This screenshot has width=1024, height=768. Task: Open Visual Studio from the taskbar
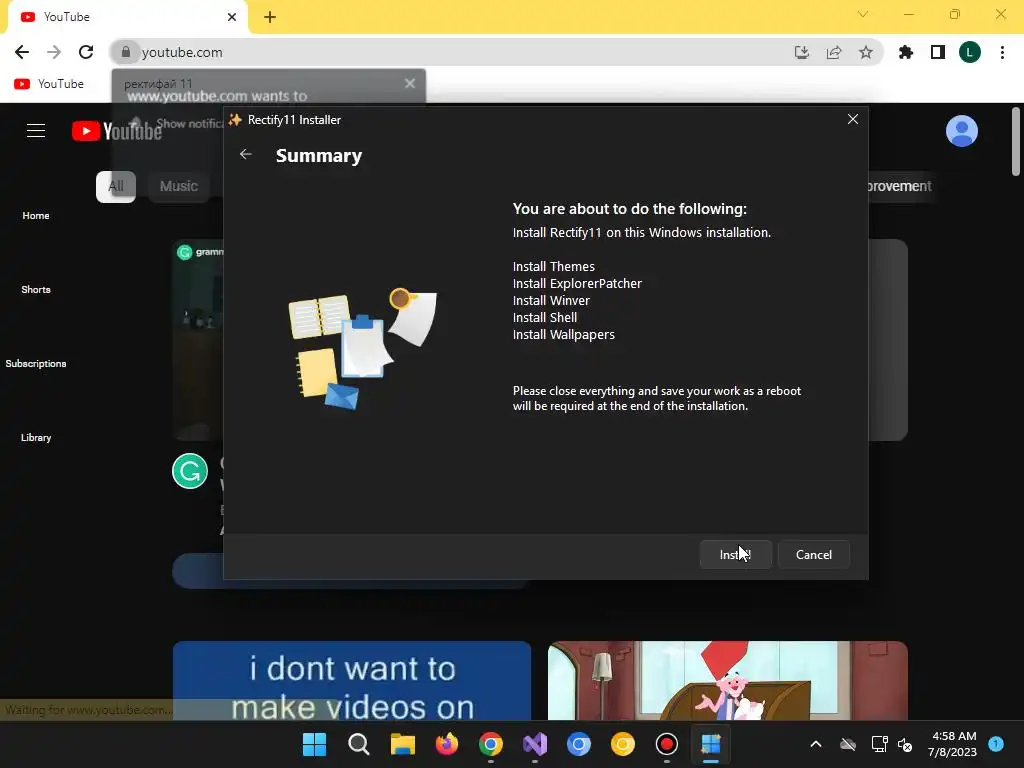535,744
